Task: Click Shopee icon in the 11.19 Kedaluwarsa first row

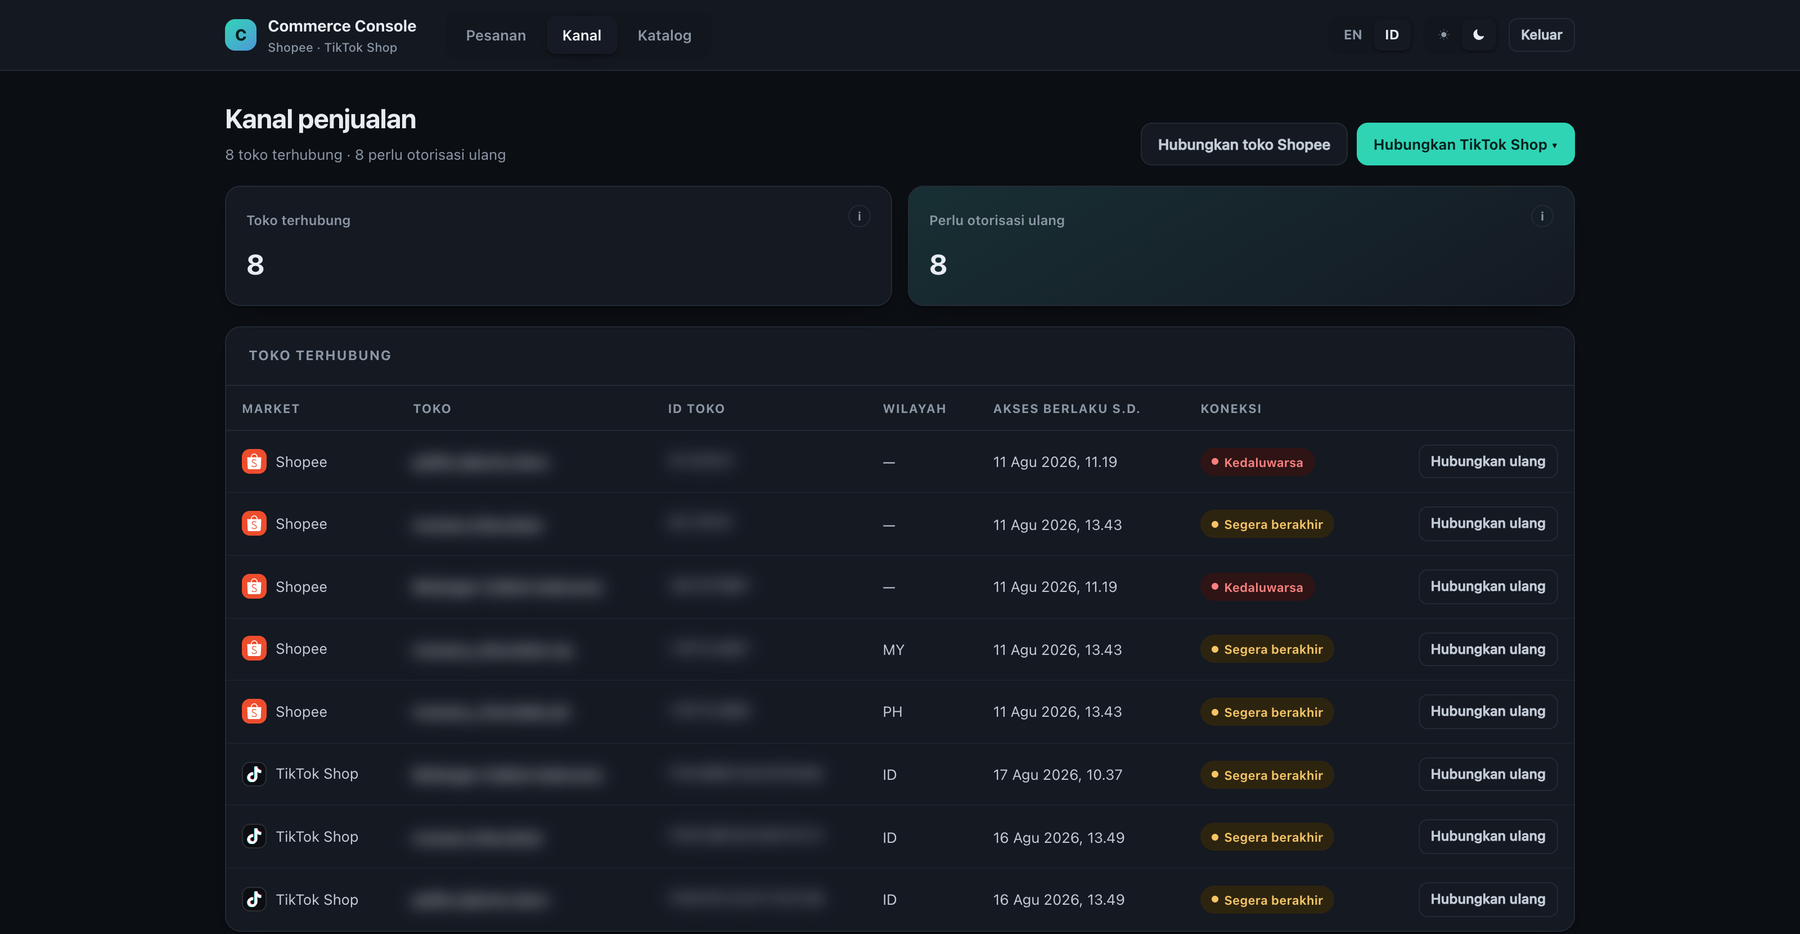Action: 254,461
